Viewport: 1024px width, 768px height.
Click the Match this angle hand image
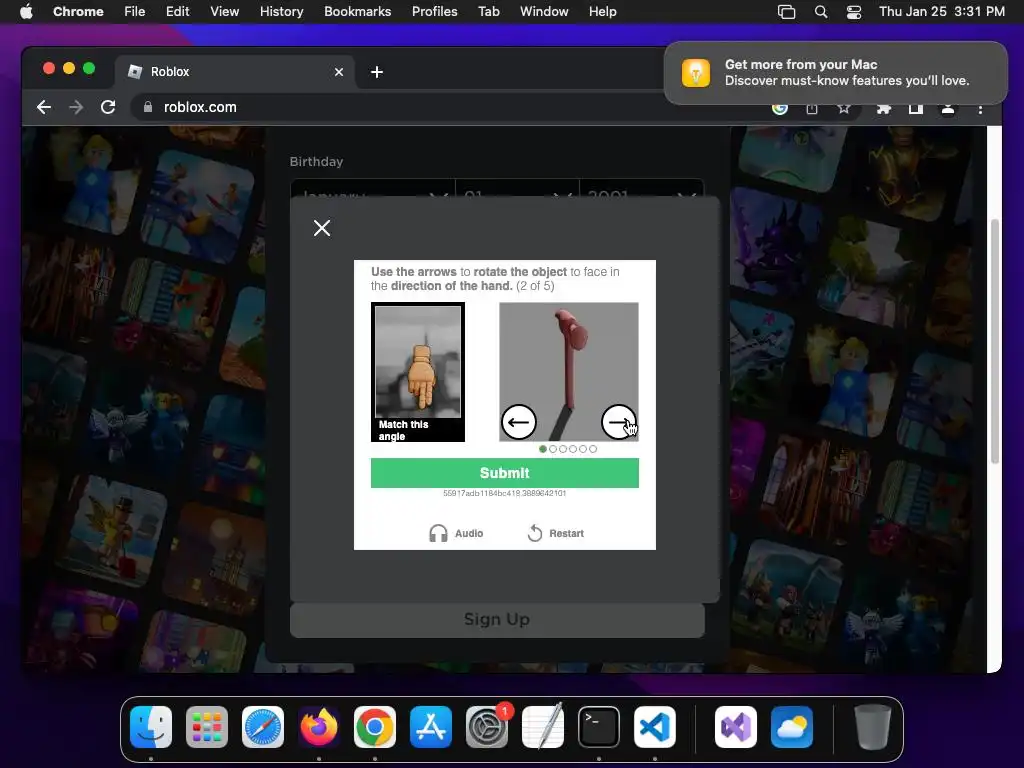click(x=418, y=372)
